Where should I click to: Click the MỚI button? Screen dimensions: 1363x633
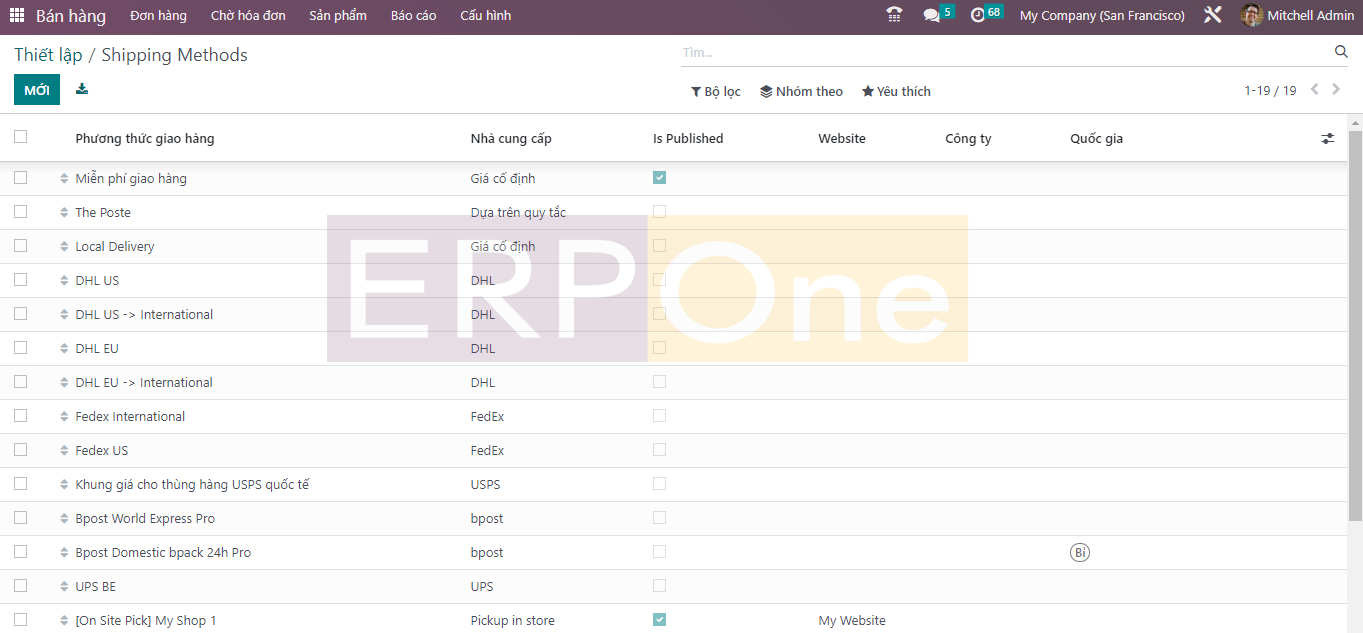pyautogui.click(x=37, y=90)
